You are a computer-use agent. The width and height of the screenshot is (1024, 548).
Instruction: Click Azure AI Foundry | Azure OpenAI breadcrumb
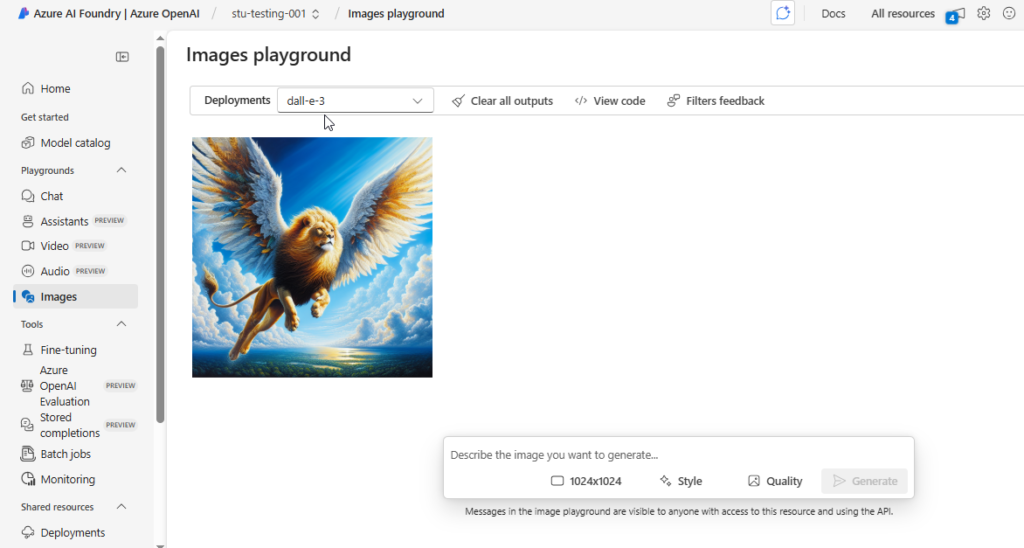(x=116, y=14)
